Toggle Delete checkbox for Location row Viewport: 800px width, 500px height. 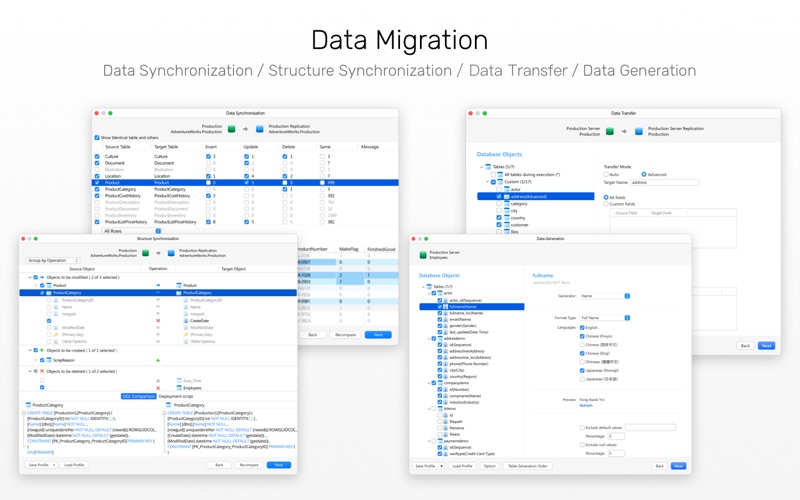point(285,176)
